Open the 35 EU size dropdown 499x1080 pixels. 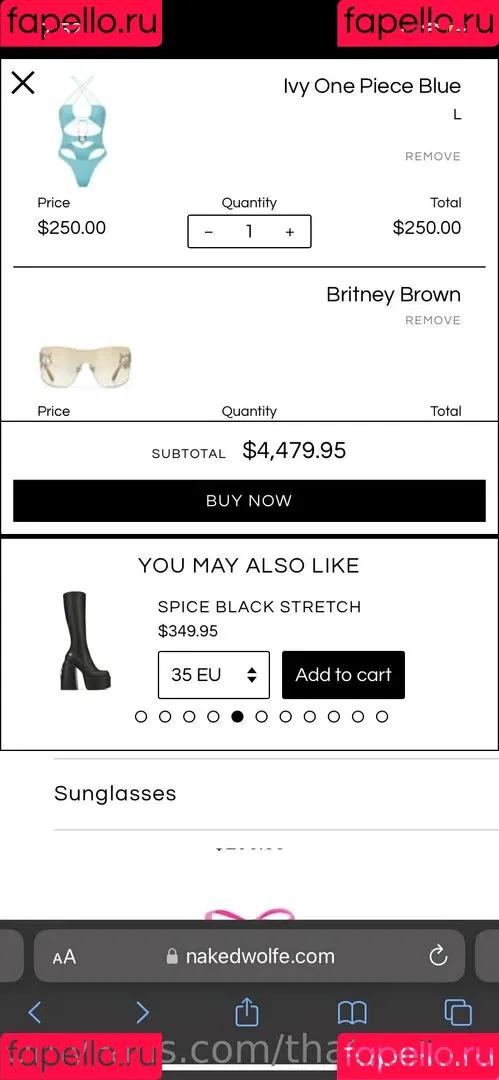pyautogui.click(x=214, y=675)
